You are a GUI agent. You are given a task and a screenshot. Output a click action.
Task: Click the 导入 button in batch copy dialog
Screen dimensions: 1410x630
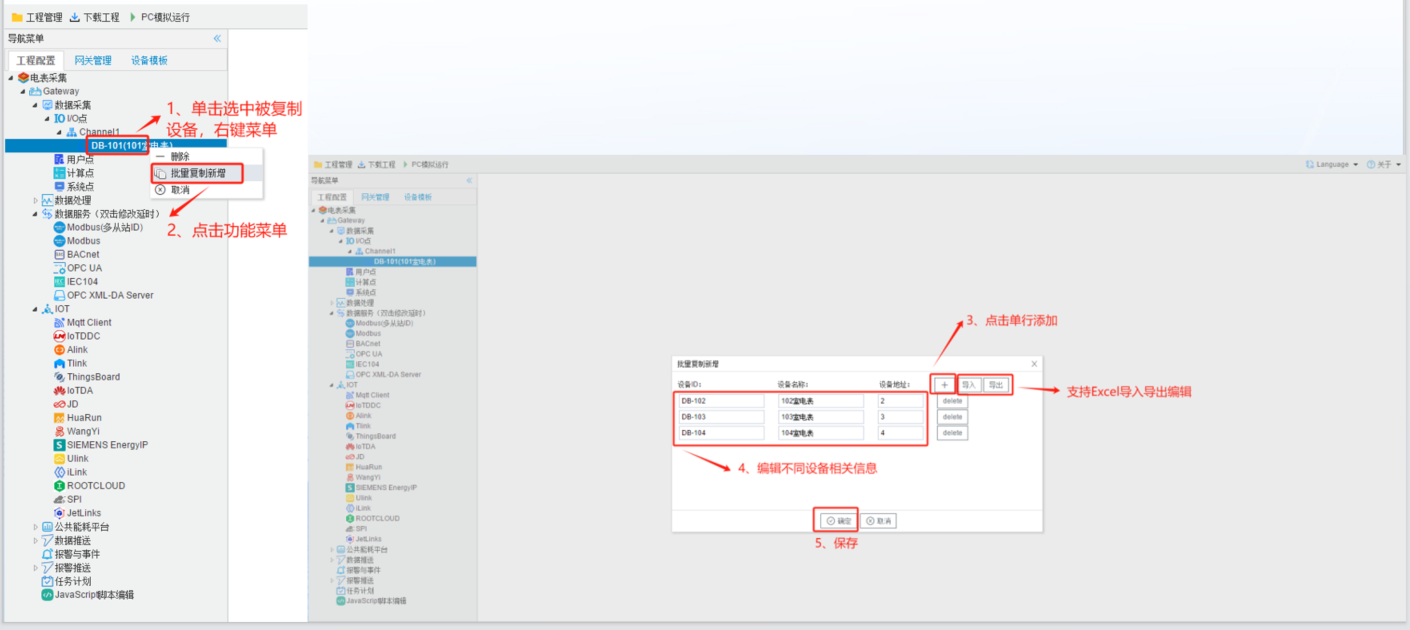click(x=968, y=385)
